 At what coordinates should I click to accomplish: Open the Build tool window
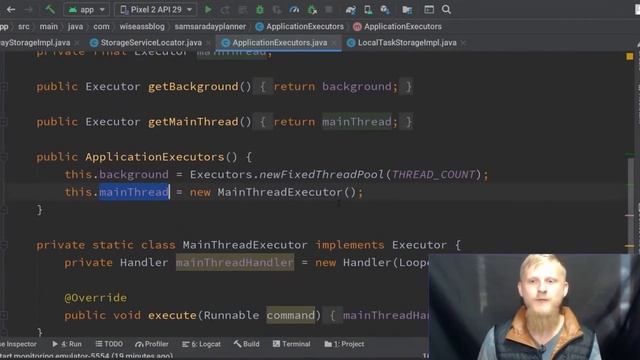(x=247, y=344)
